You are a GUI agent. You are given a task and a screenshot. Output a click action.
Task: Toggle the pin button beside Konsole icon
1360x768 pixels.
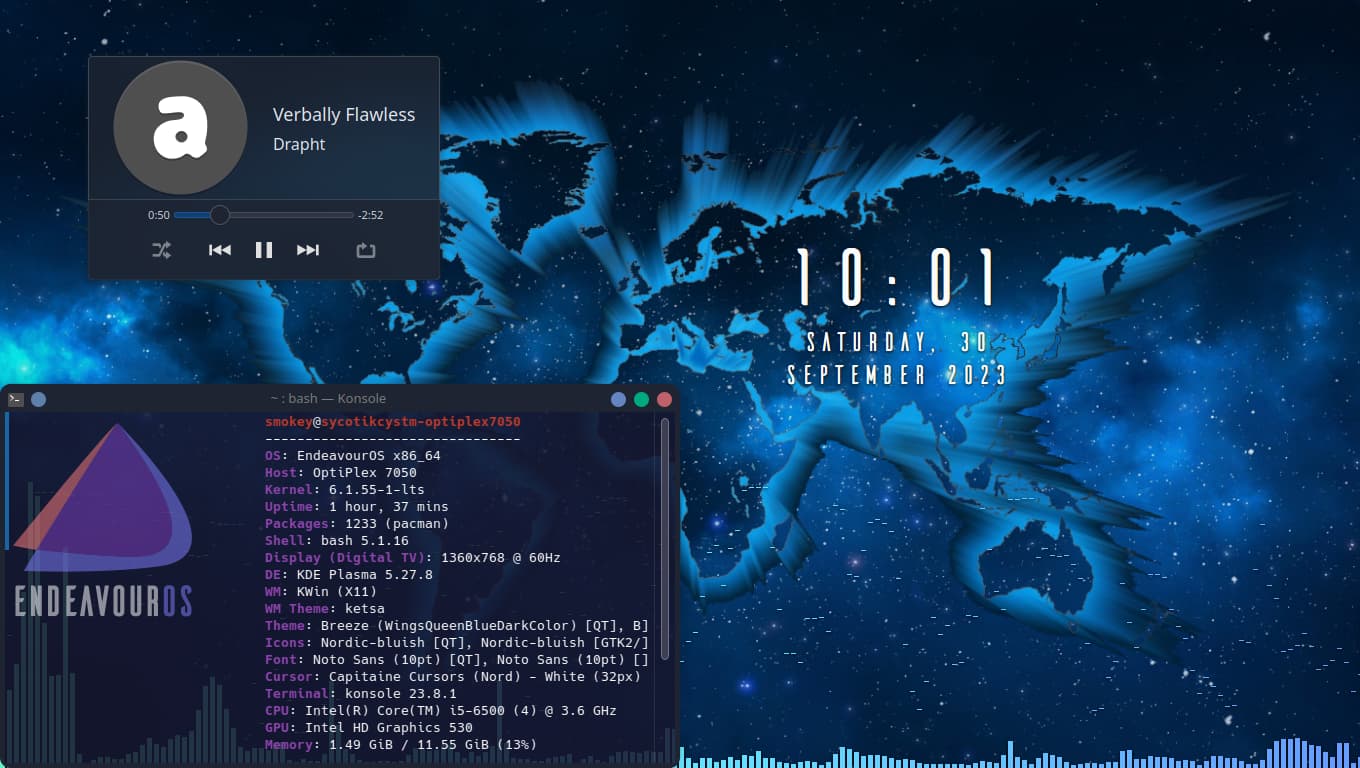38,399
